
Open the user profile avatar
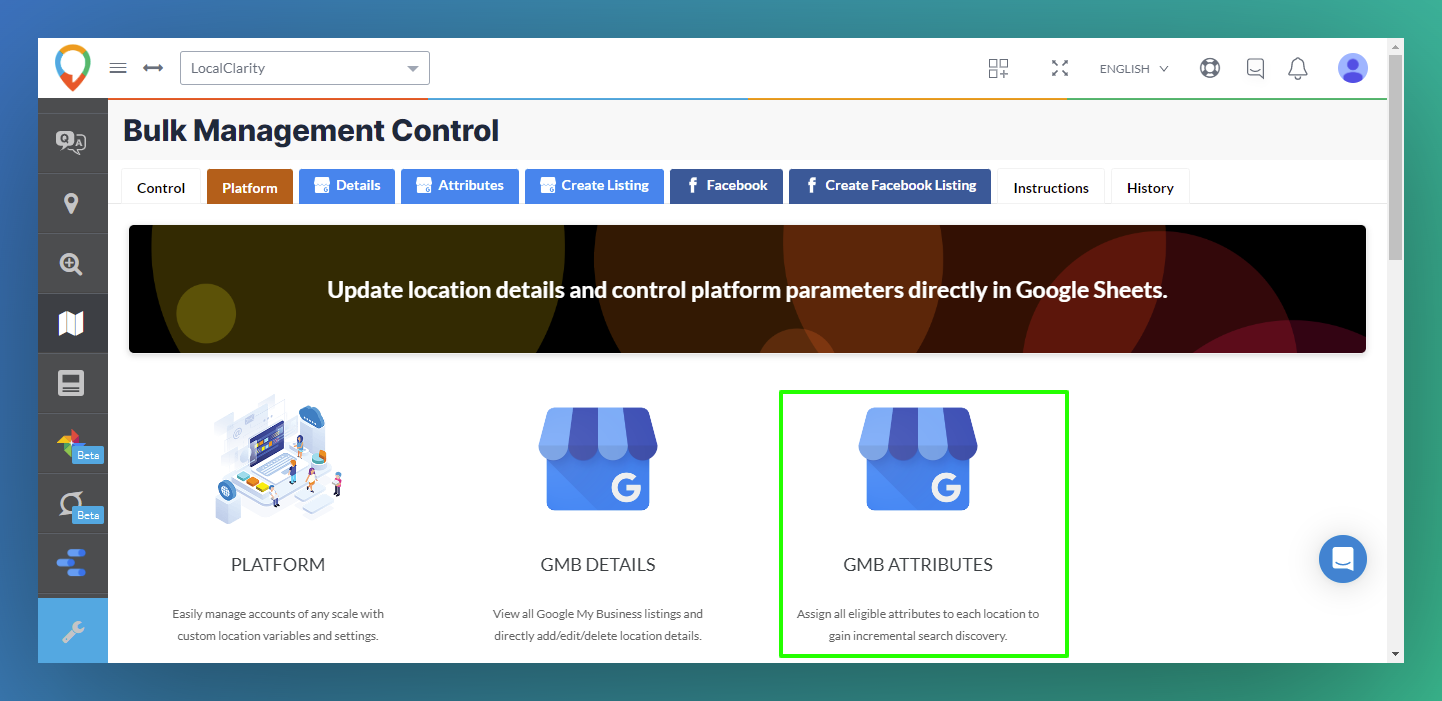coord(1353,68)
